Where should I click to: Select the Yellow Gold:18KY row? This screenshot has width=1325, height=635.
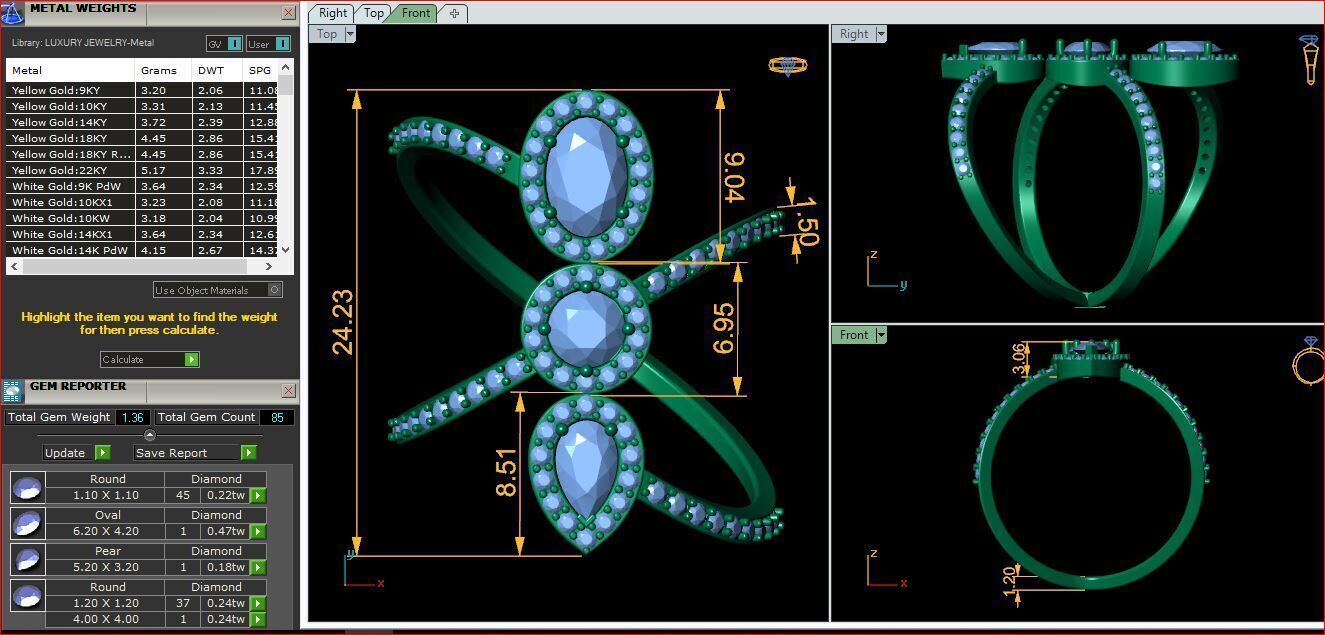[143, 138]
